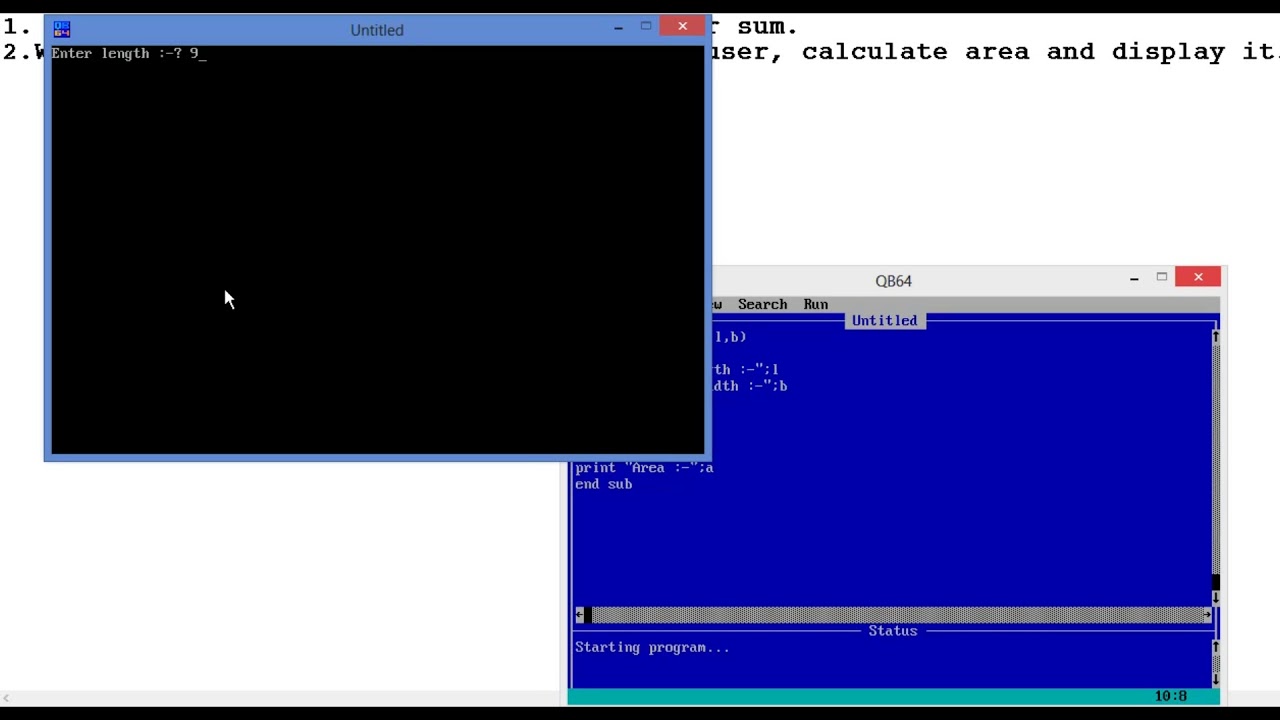Close the Untitled program output window

682,27
